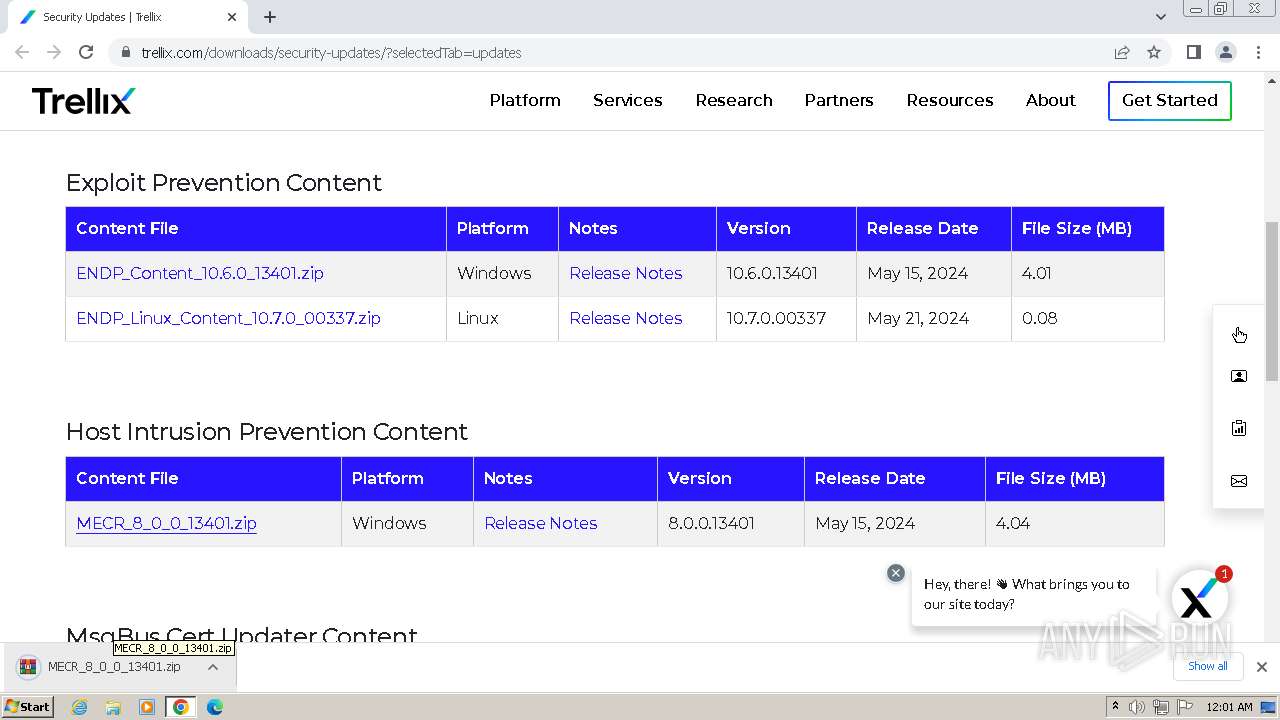Click May 21, 2024 release date

(x=918, y=318)
